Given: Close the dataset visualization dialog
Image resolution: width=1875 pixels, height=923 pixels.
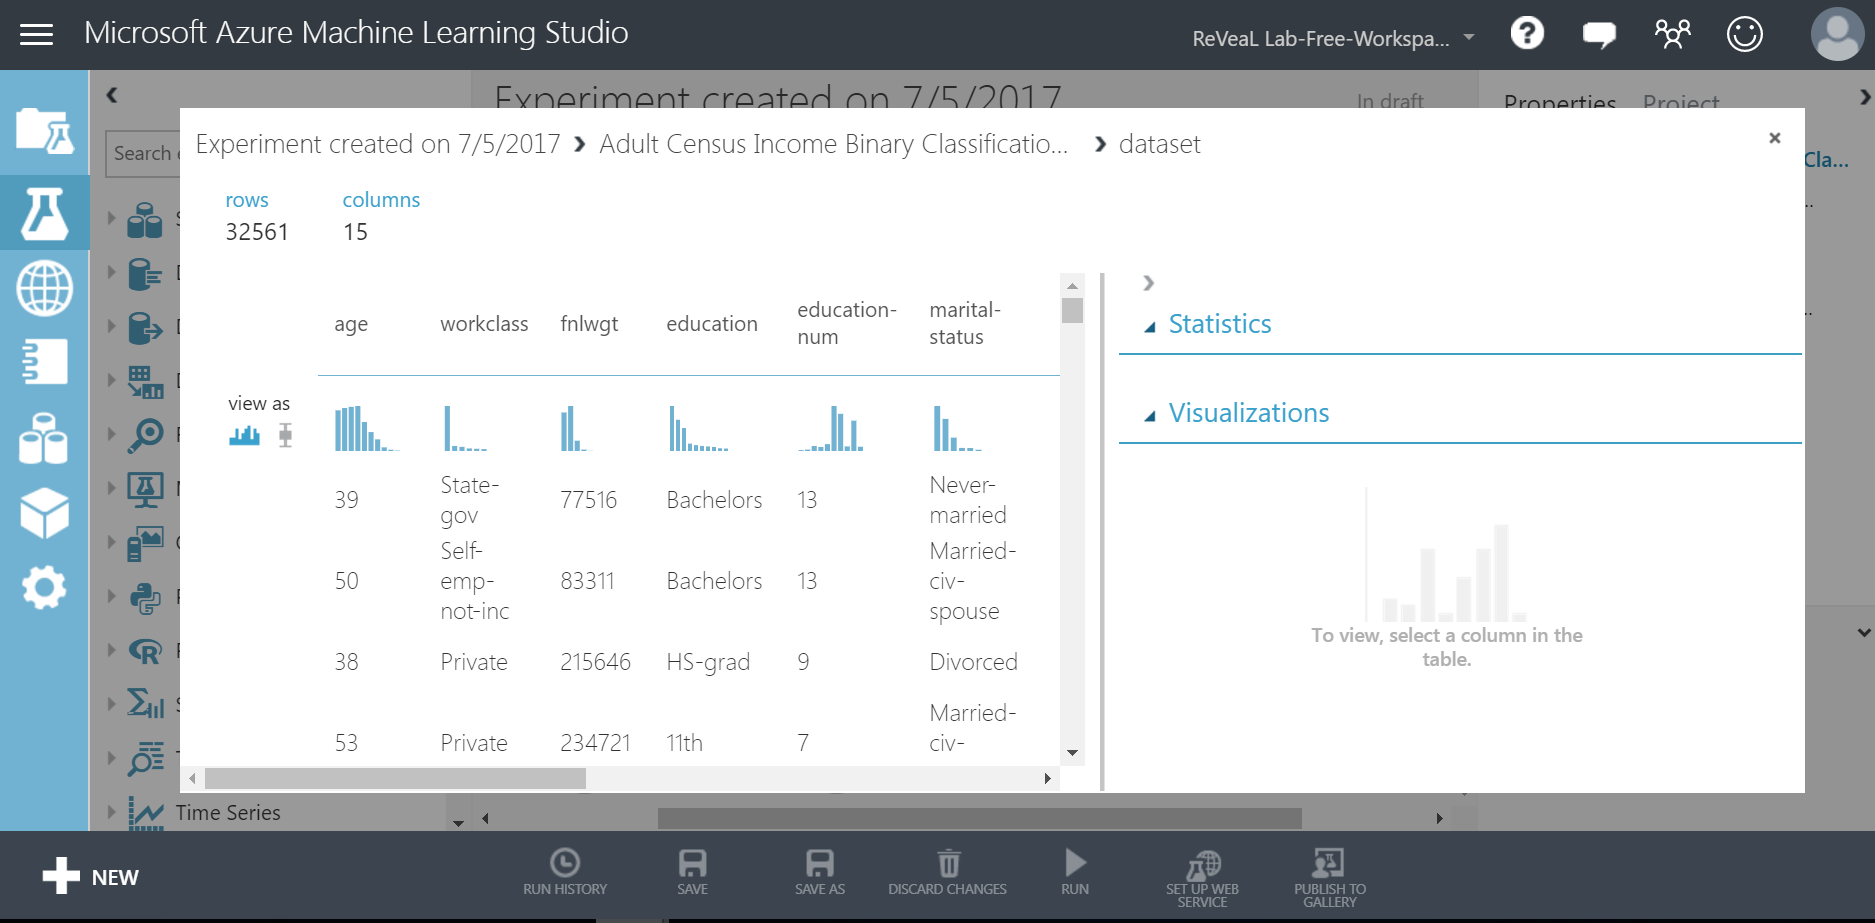Looking at the screenshot, I should [x=1775, y=138].
